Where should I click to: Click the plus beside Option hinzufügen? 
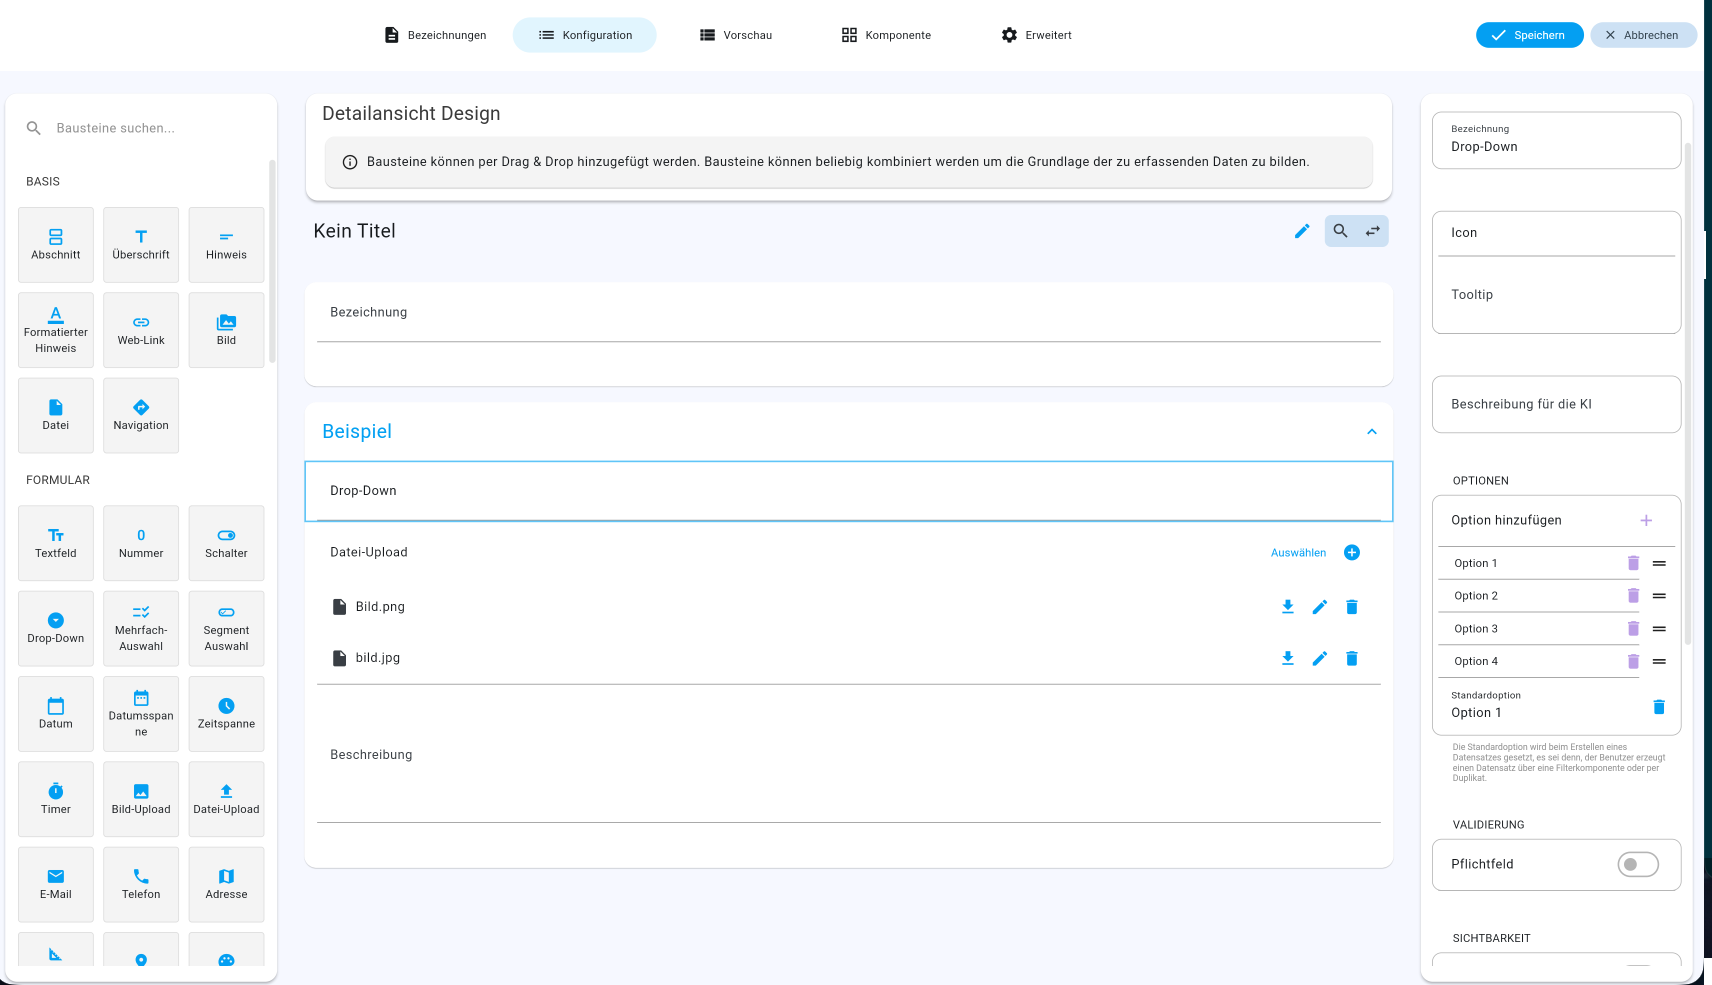(1646, 521)
